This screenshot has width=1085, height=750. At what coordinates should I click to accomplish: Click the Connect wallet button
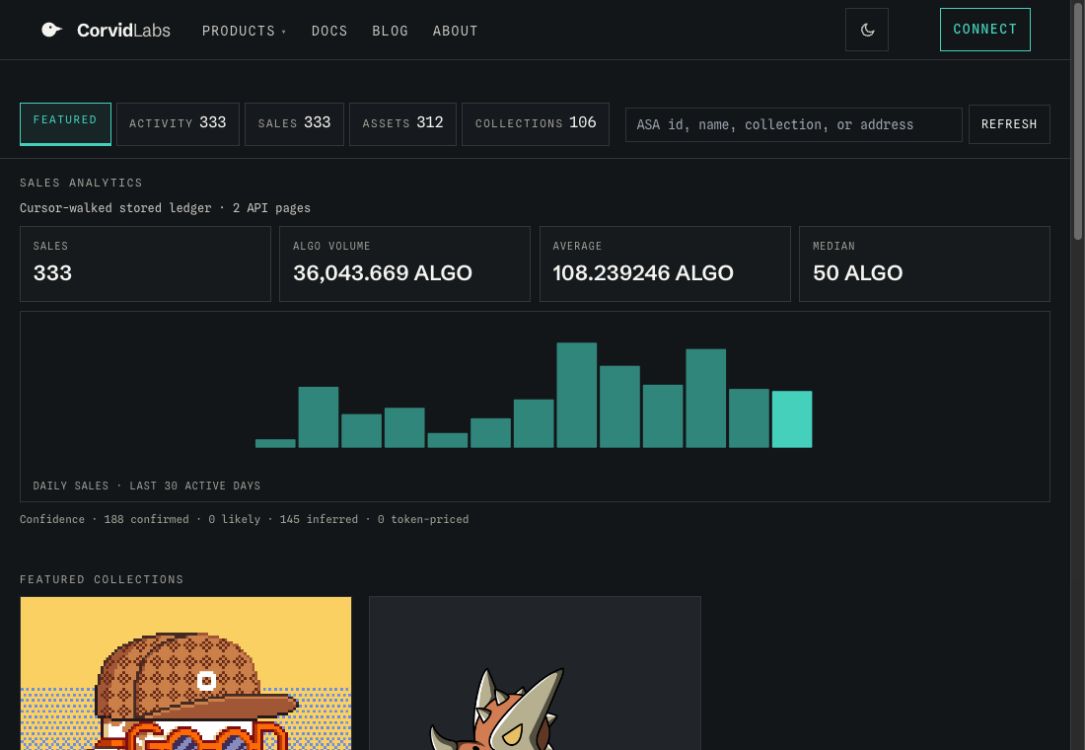click(x=985, y=30)
